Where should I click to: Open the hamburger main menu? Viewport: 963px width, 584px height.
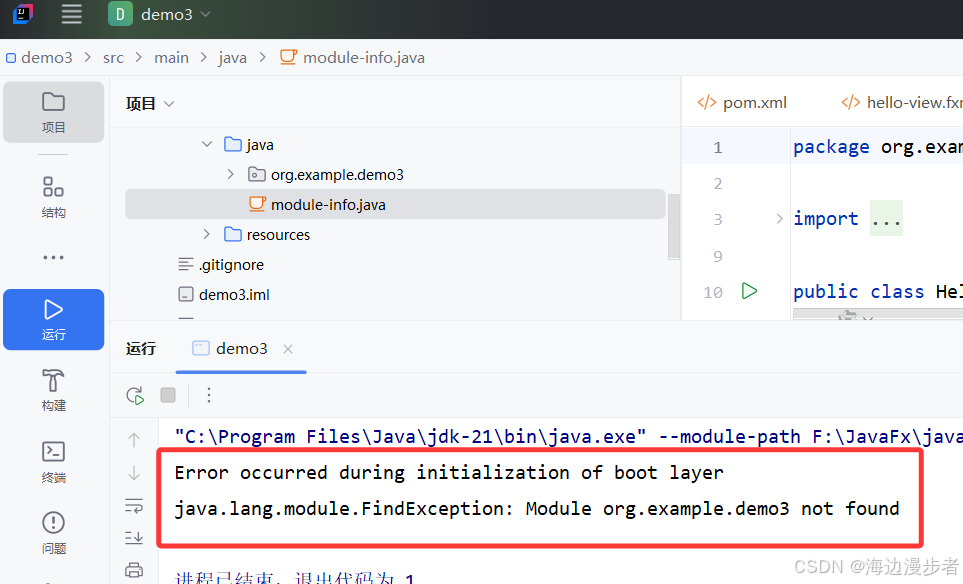pos(71,14)
